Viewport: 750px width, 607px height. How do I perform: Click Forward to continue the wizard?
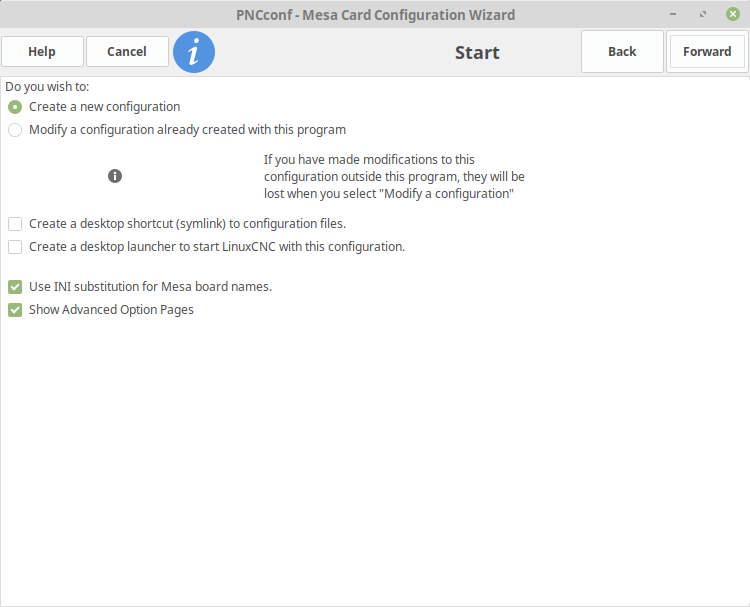707,52
